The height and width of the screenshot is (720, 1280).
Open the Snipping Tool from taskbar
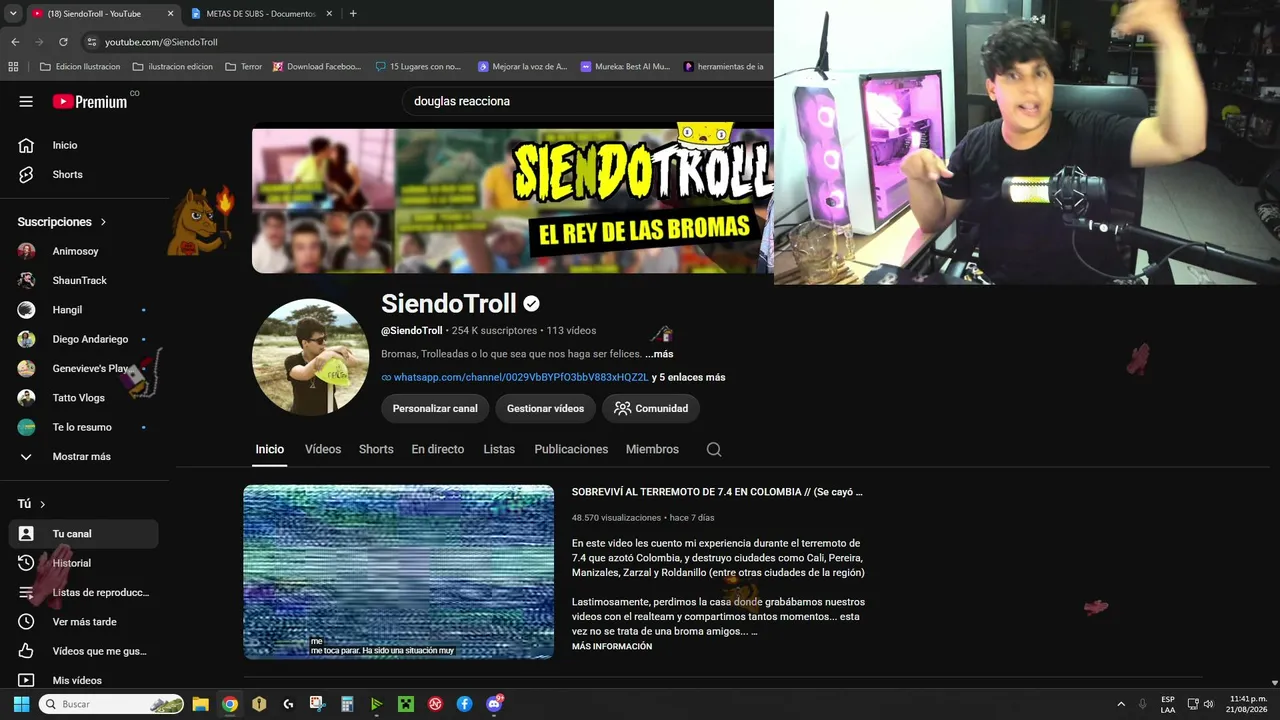point(317,704)
